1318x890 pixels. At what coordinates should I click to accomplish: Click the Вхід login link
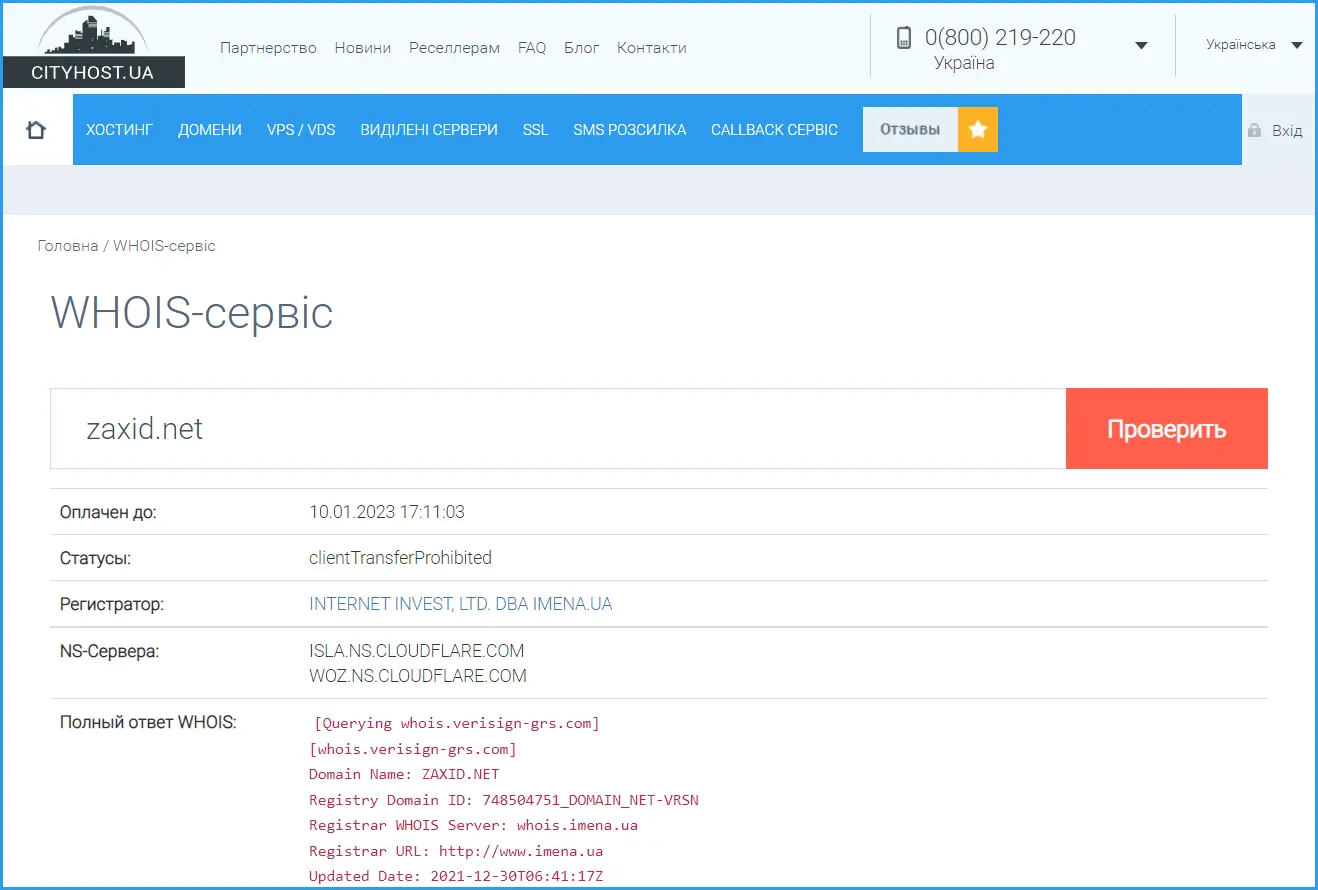(1287, 131)
